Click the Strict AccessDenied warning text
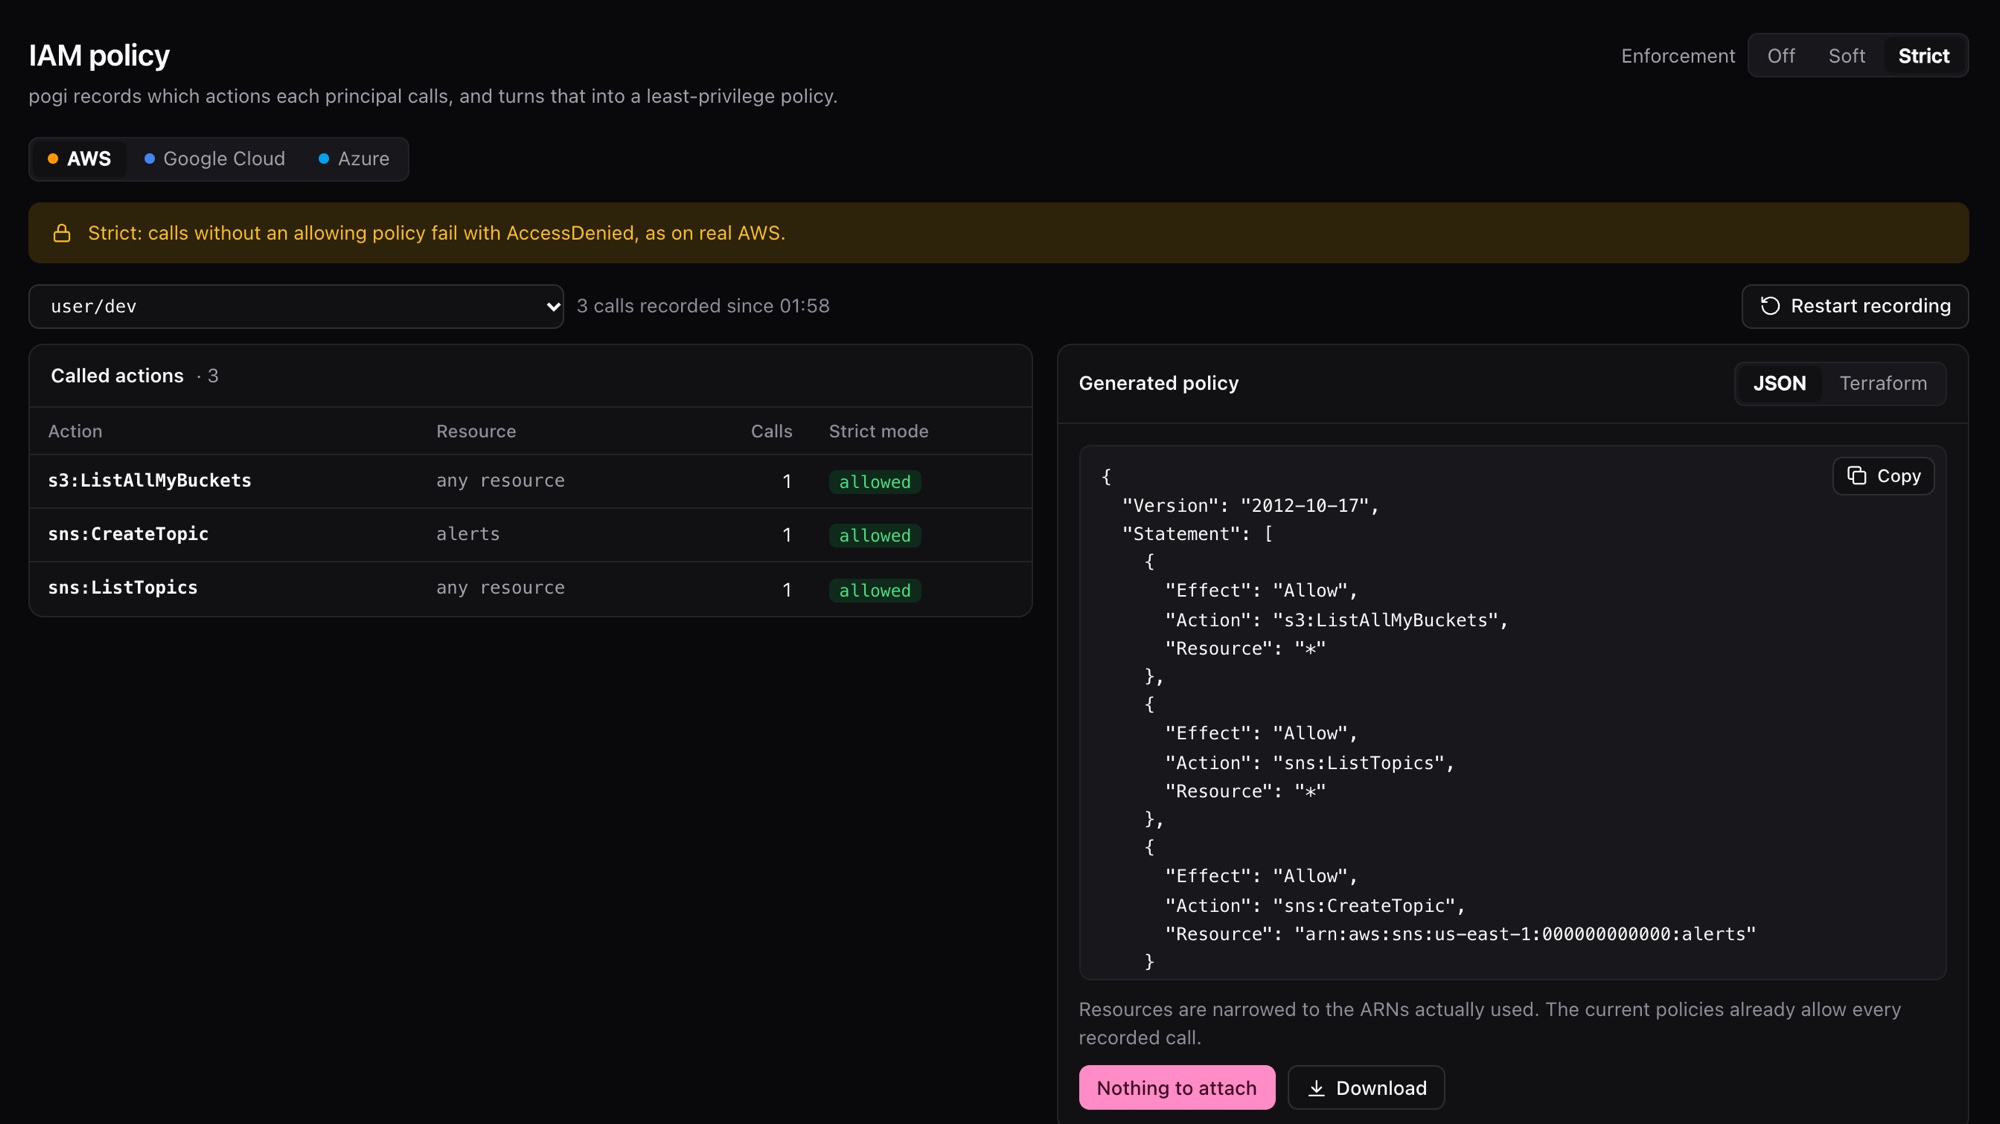Viewport: 2000px width, 1124px height. click(x=436, y=233)
